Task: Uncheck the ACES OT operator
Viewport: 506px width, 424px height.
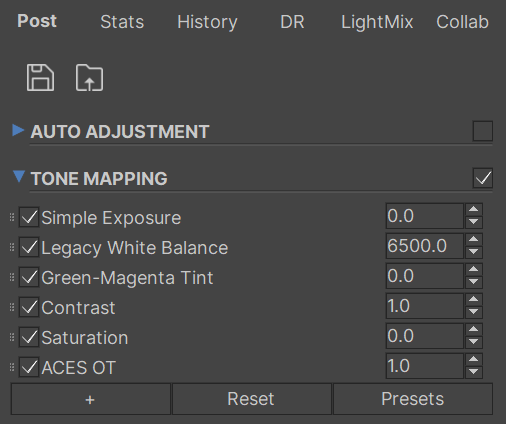Action: pos(29,367)
